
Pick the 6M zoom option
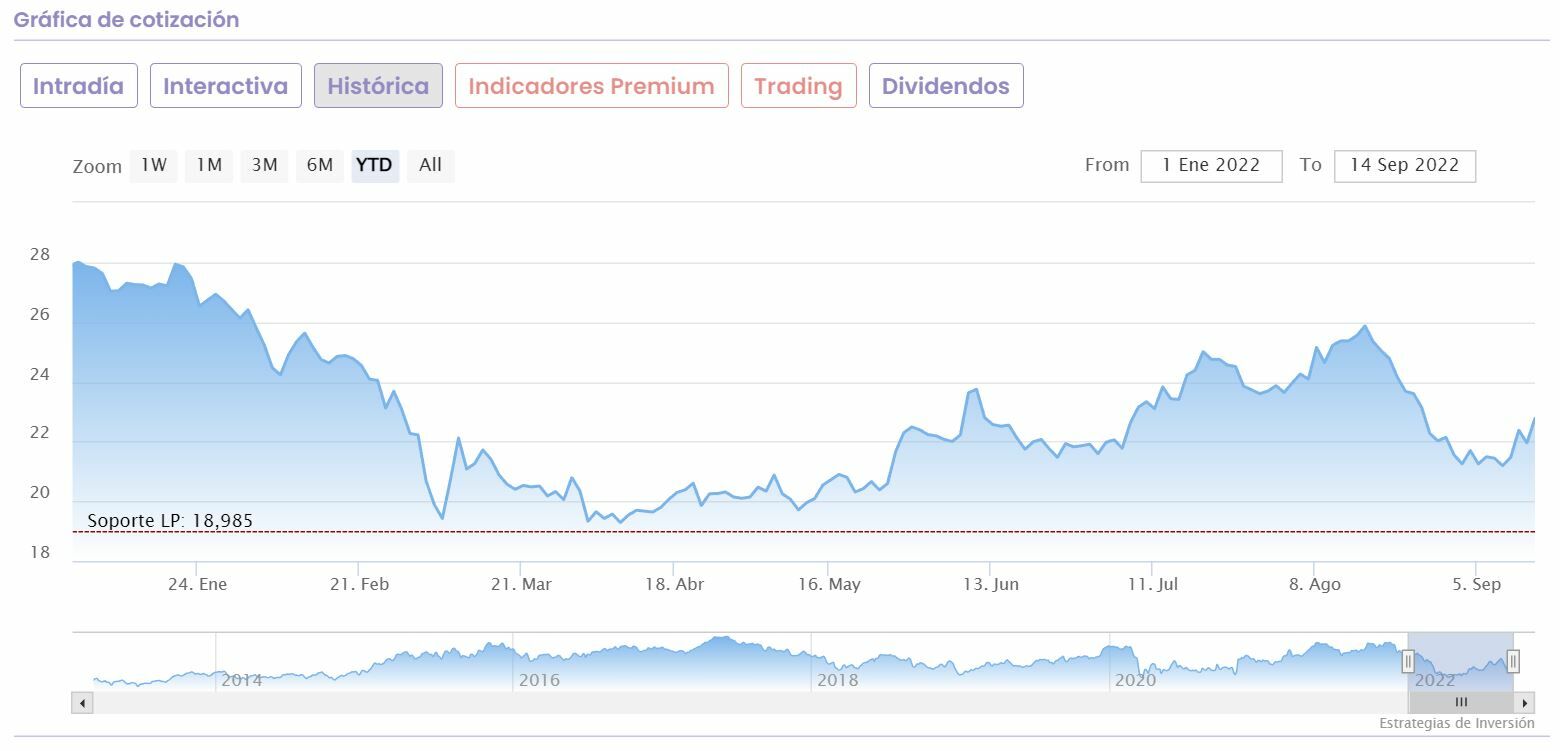tap(320, 165)
